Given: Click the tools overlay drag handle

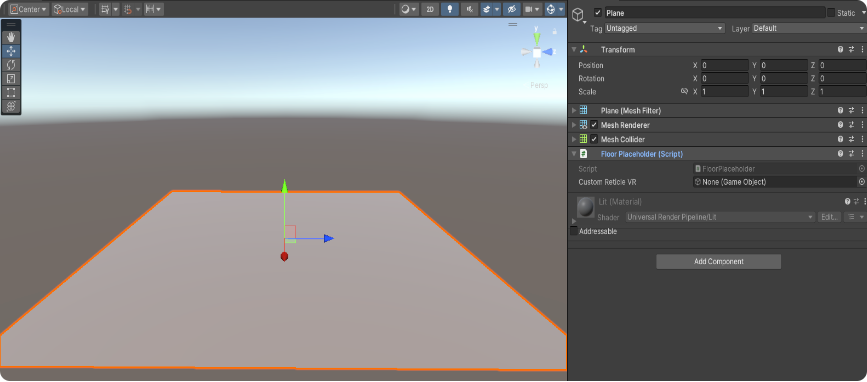Looking at the screenshot, I should (11, 25).
